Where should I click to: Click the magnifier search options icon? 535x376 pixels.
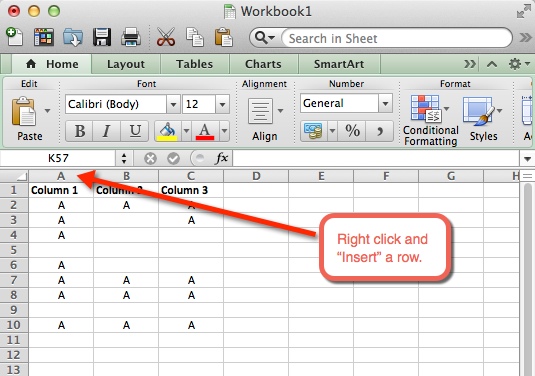264,38
